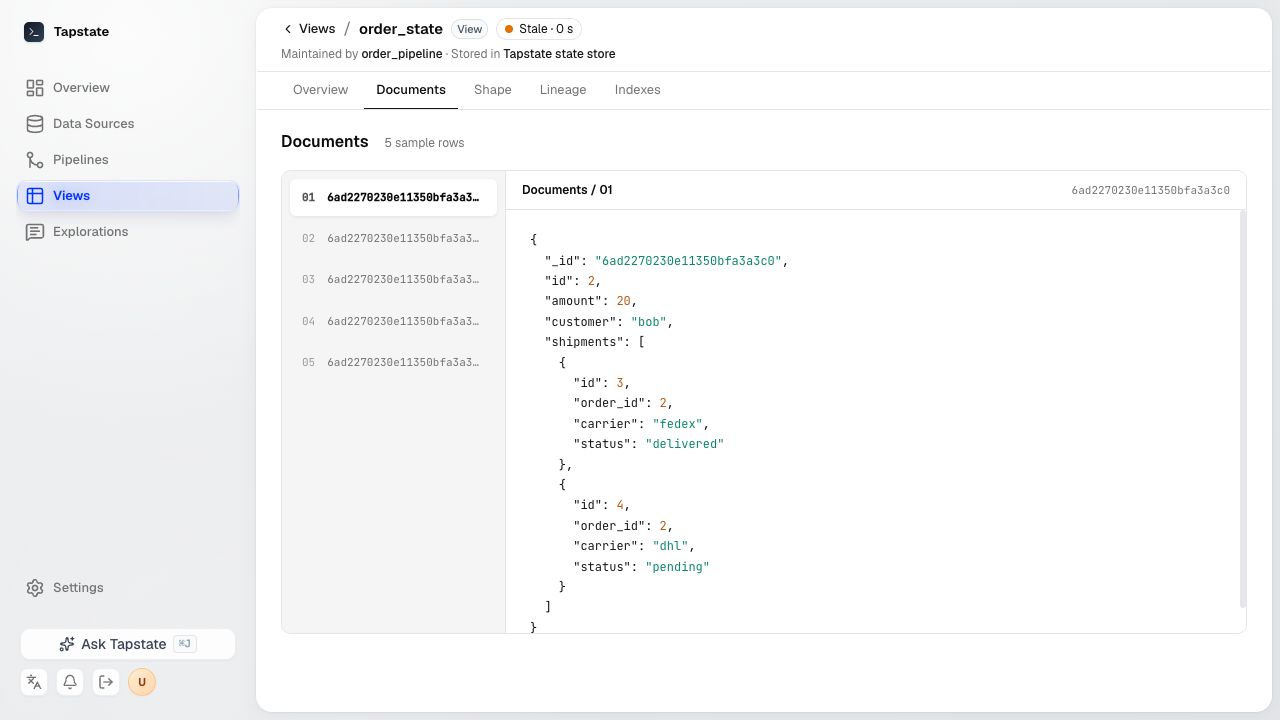Open Settings via its gear icon
1280x720 pixels.
[35, 588]
